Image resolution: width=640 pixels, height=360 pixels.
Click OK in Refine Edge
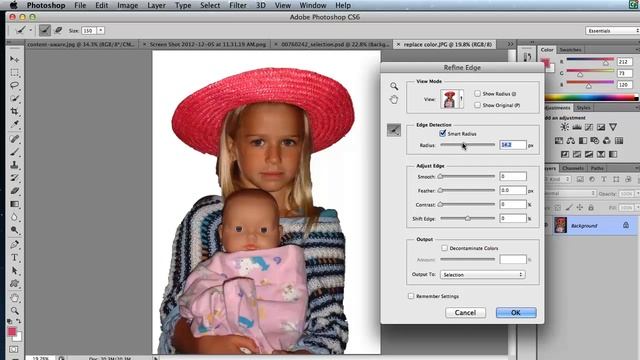(x=516, y=313)
